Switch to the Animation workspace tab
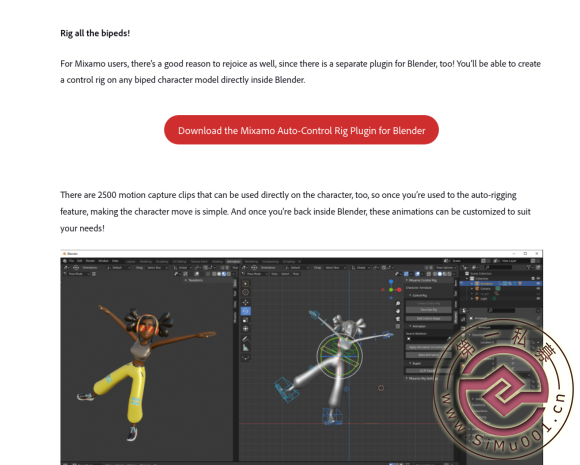Image resolution: width=580 pixels, height=465 pixels. (233, 261)
